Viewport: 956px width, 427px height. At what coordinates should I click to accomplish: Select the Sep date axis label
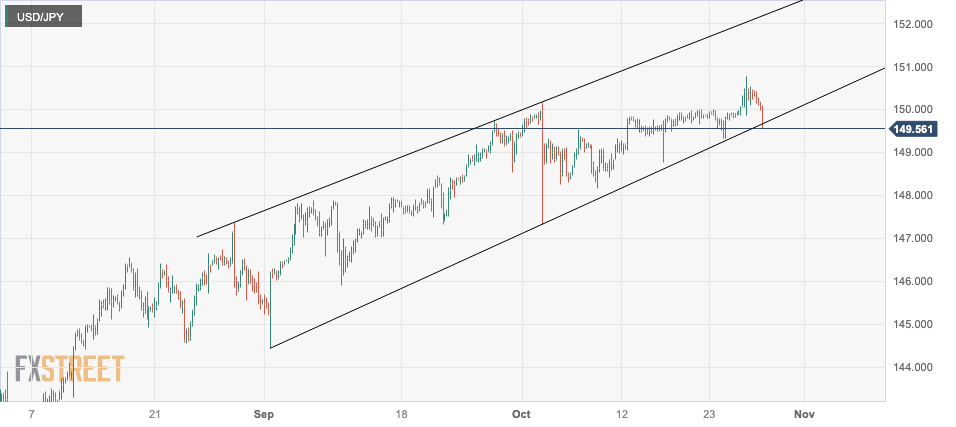tap(264, 414)
